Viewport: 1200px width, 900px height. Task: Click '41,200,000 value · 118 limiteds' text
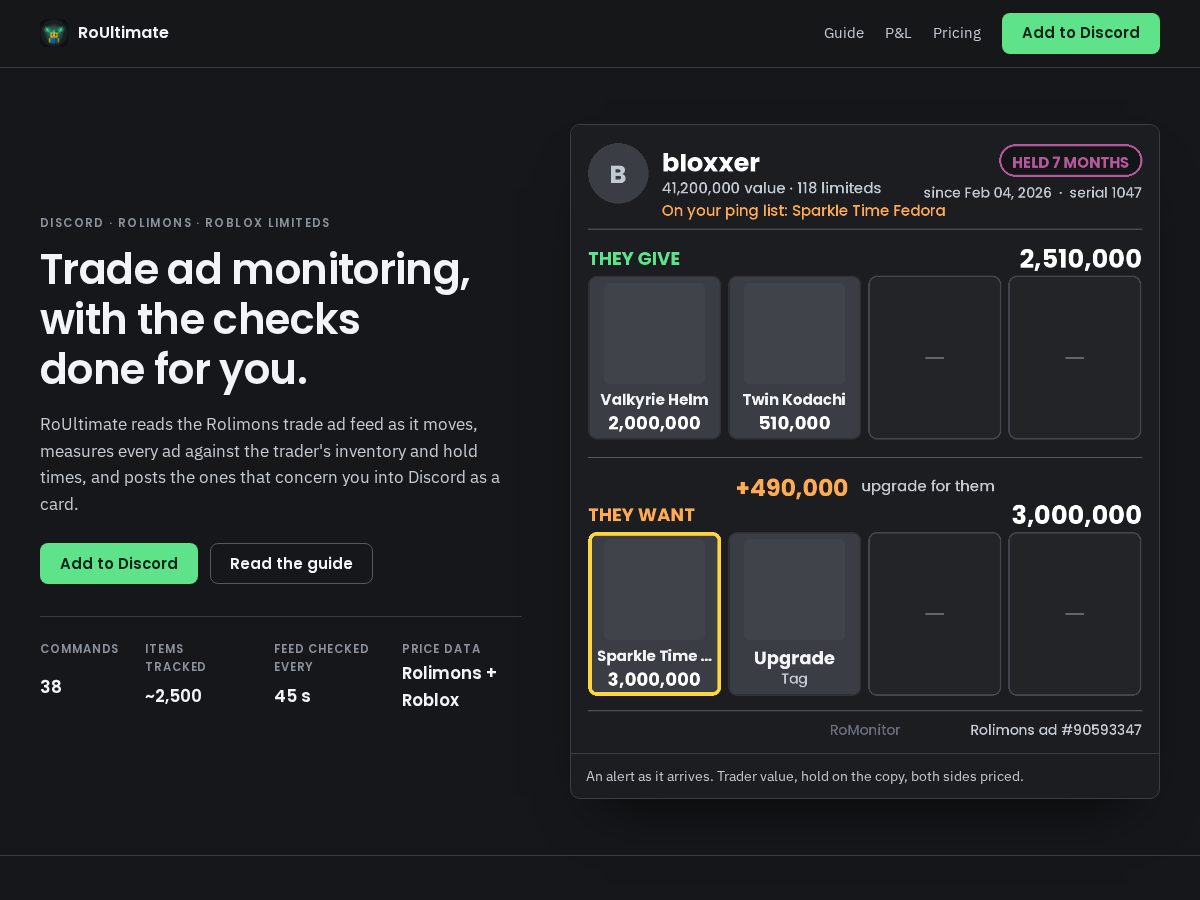tap(771, 188)
